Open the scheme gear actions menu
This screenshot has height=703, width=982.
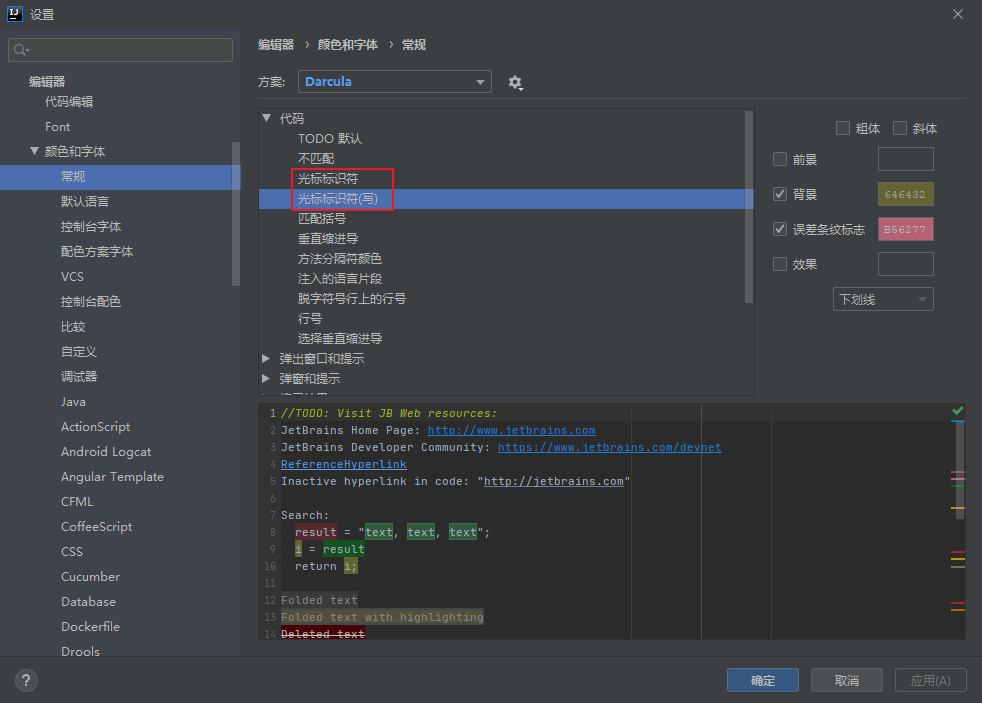515,83
